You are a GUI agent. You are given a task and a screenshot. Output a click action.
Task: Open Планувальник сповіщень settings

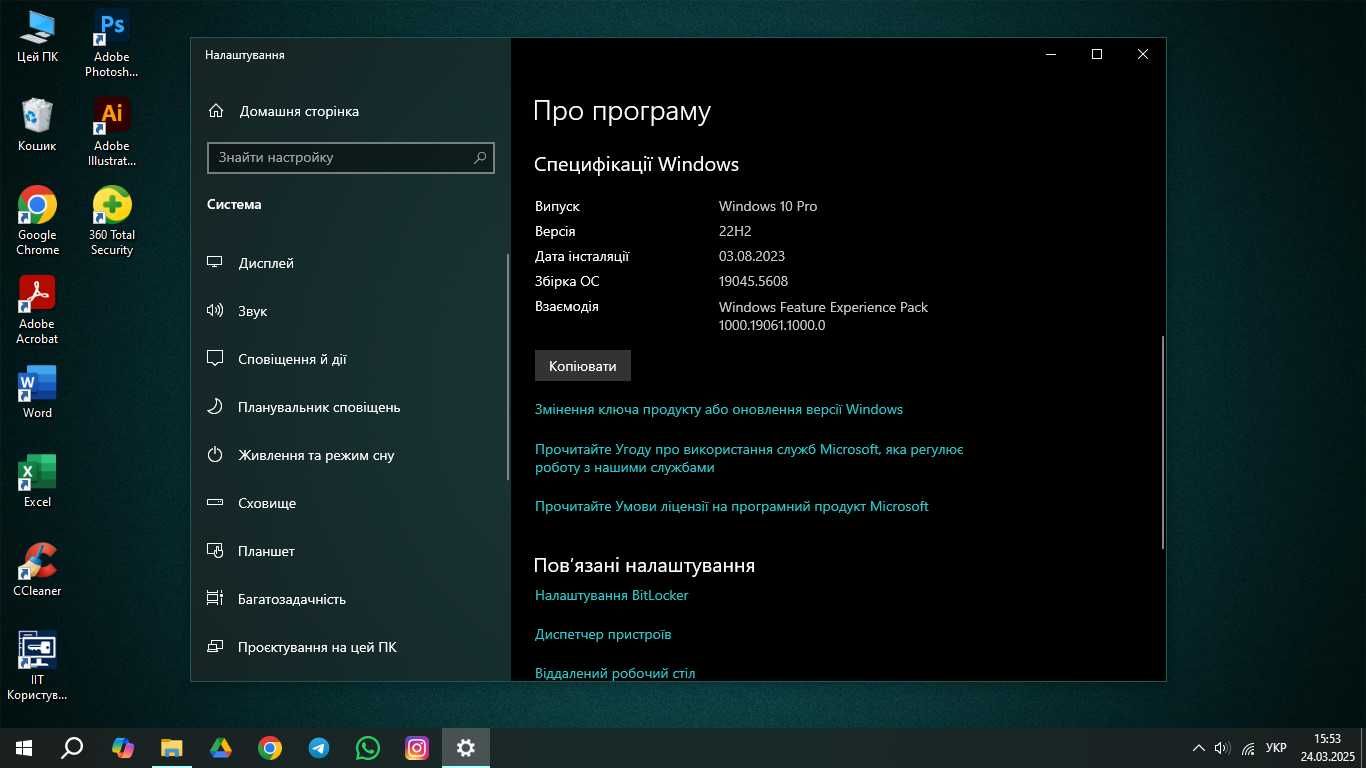coord(350,407)
